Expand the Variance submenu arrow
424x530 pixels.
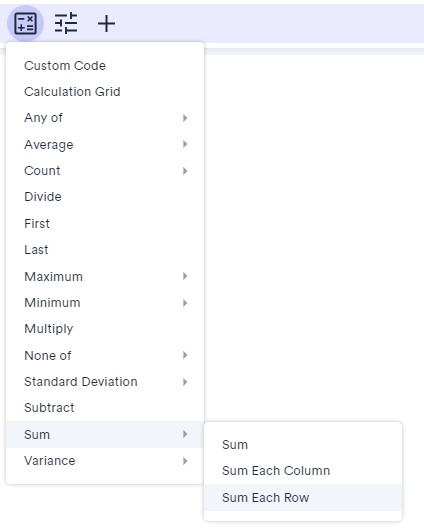click(185, 461)
